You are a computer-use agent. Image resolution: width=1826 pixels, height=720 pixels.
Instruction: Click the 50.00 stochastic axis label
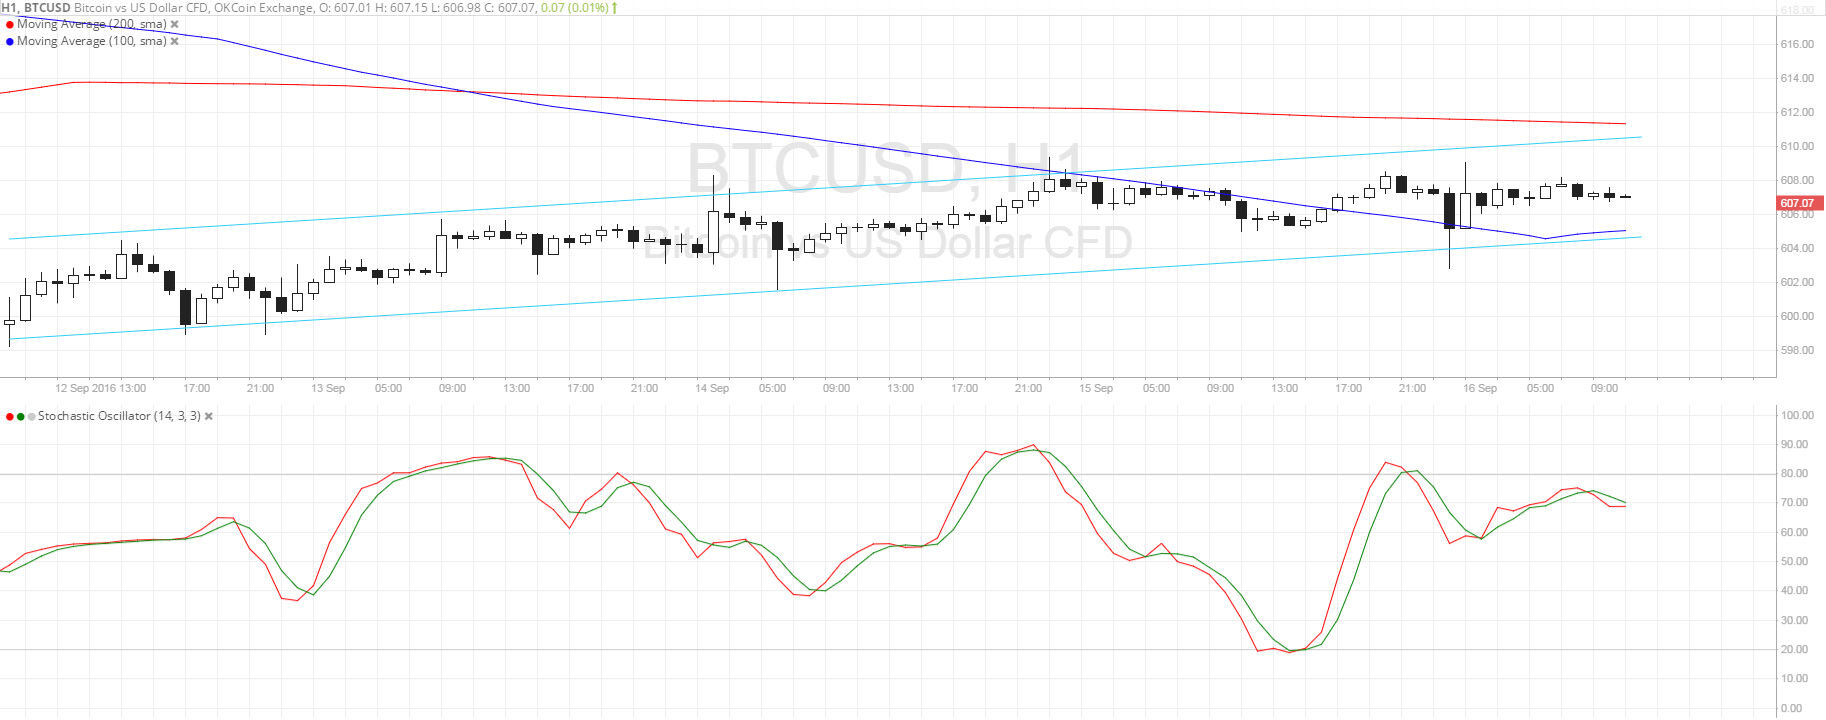pyautogui.click(x=1795, y=562)
